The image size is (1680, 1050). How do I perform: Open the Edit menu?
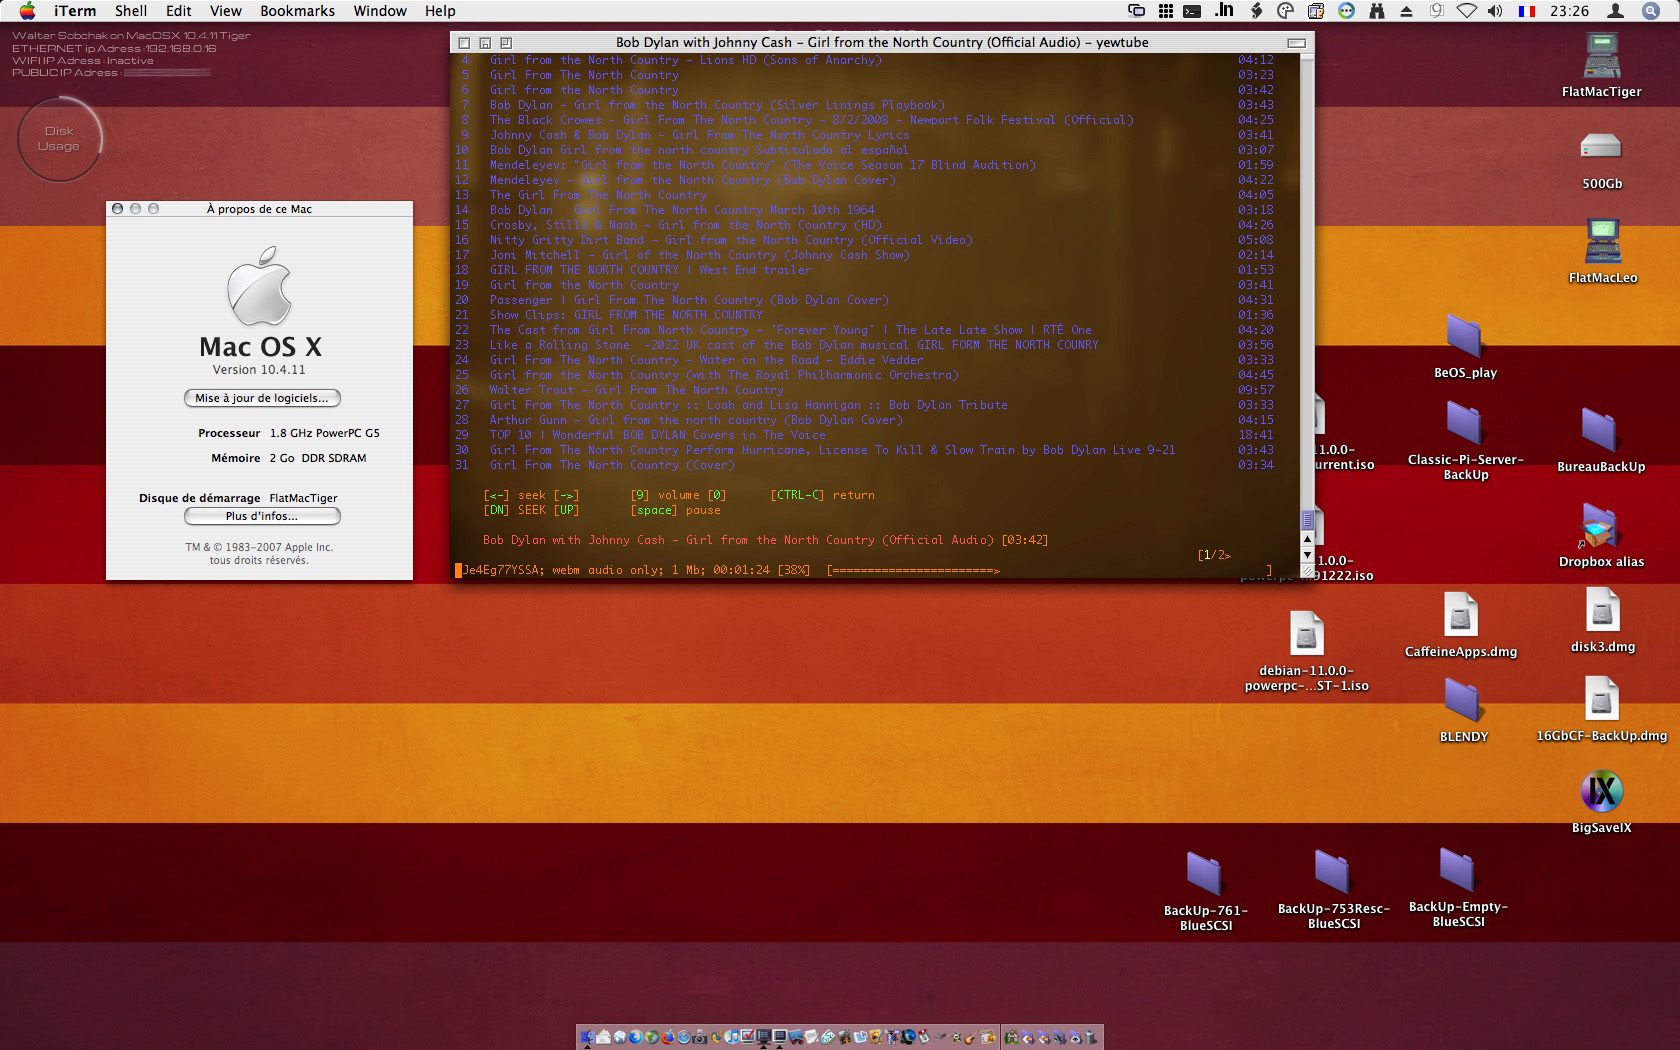pos(179,11)
